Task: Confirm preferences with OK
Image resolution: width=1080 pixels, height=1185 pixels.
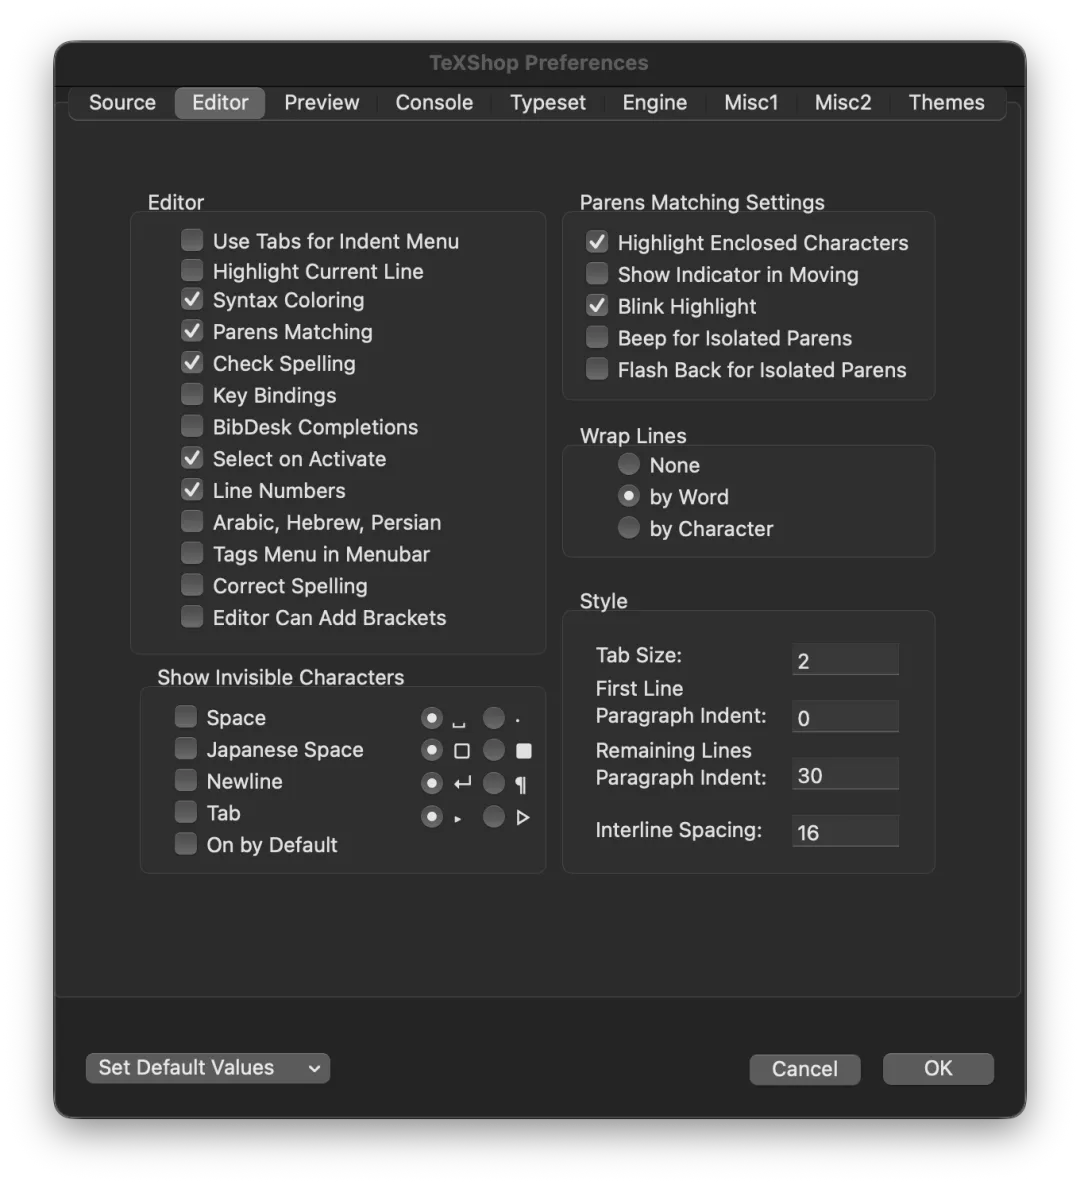Action: click(x=938, y=1069)
